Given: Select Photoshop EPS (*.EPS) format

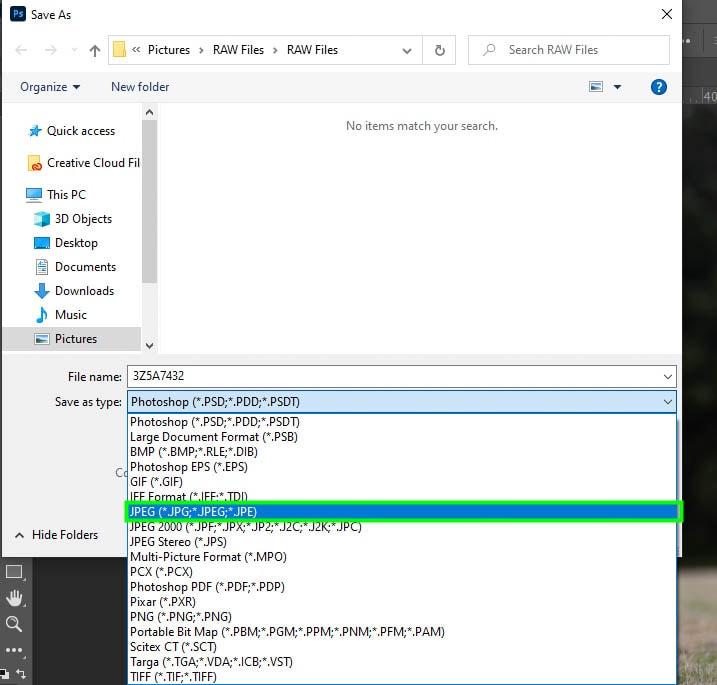Looking at the screenshot, I should [x=402, y=467].
